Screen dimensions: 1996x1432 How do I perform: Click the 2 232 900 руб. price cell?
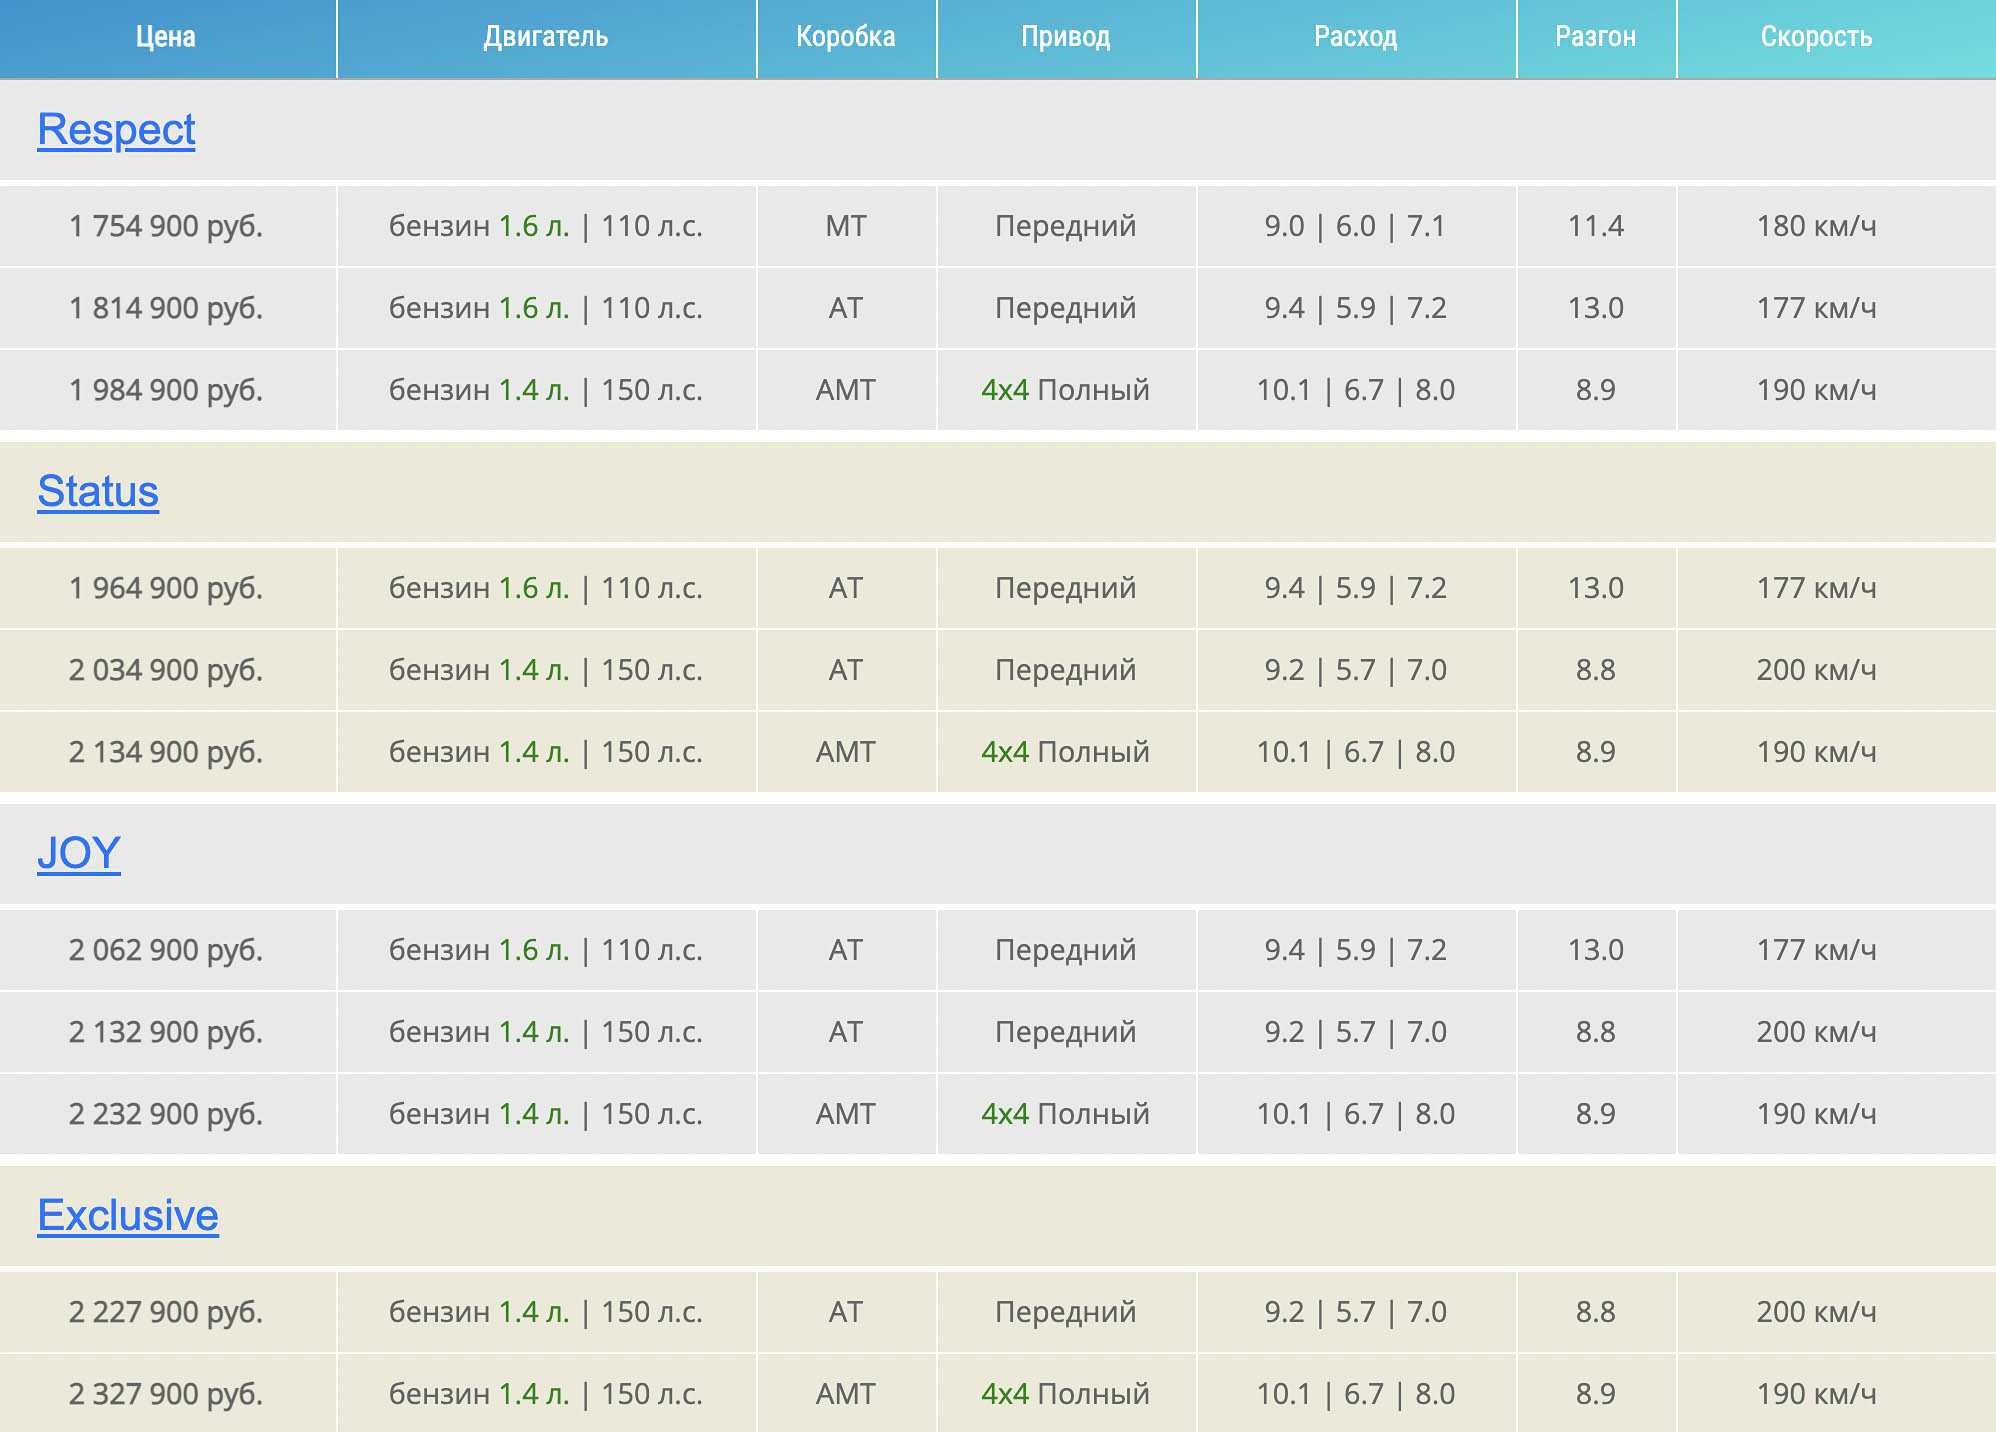166,1114
